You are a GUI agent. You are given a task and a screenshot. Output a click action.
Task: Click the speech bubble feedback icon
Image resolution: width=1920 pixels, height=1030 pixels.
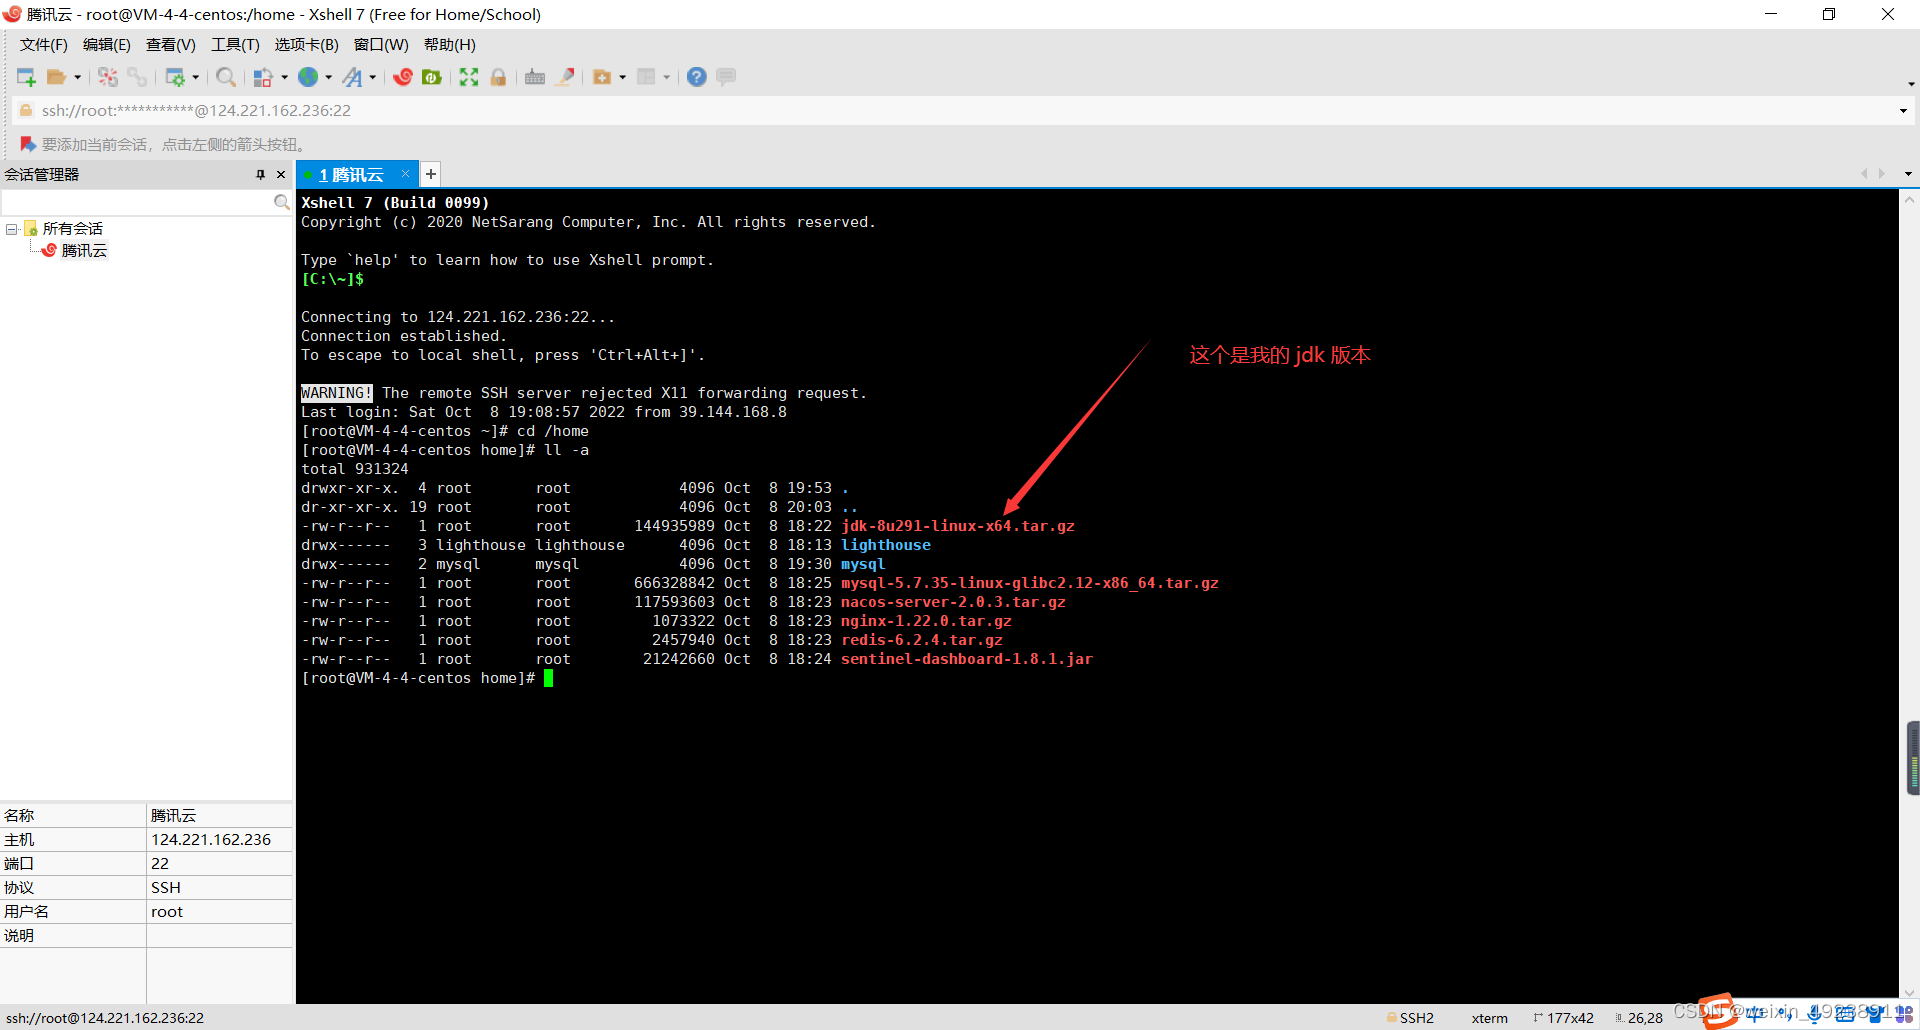tap(726, 77)
